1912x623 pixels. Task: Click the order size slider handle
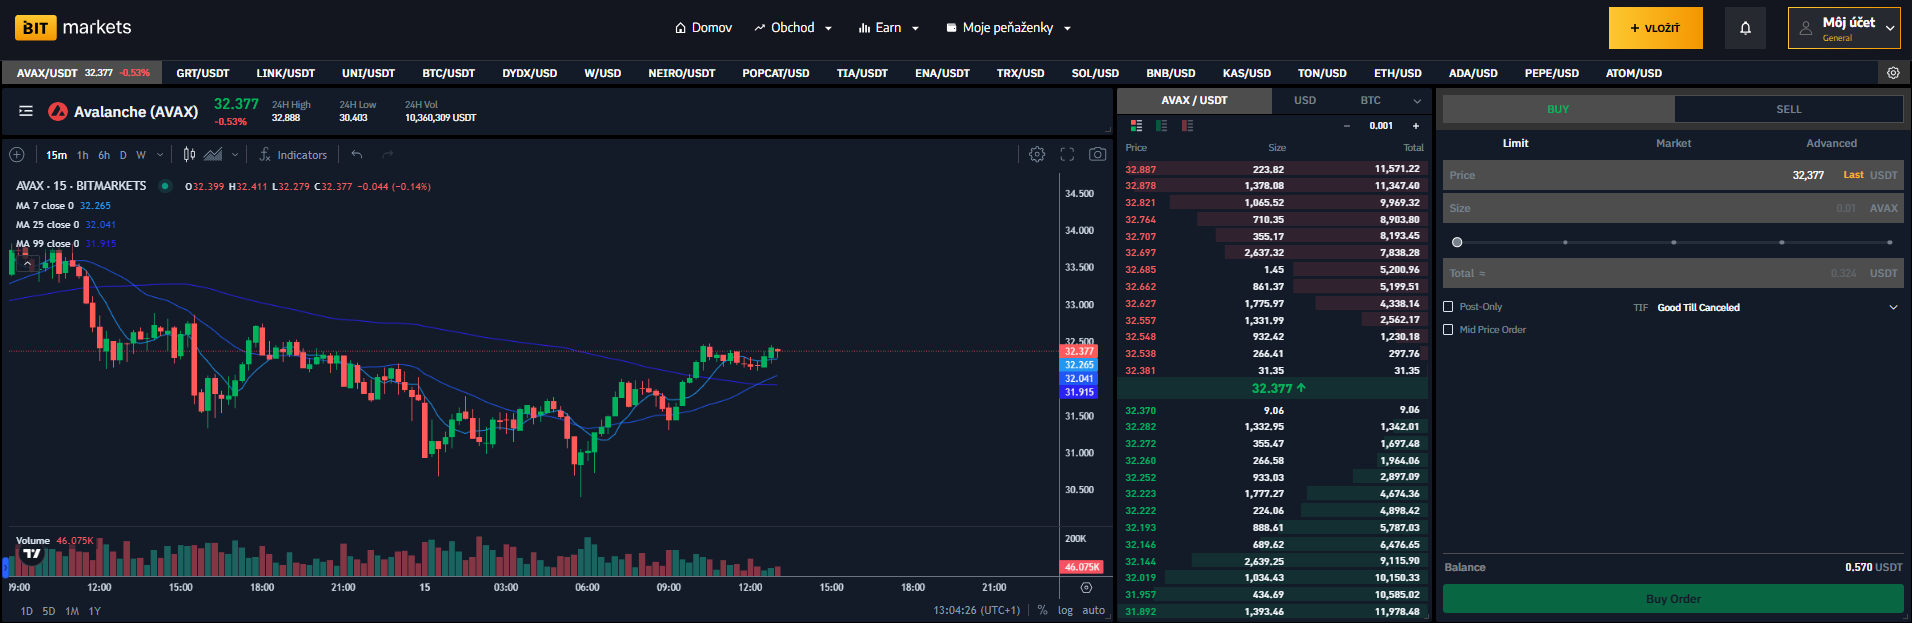click(x=1457, y=242)
